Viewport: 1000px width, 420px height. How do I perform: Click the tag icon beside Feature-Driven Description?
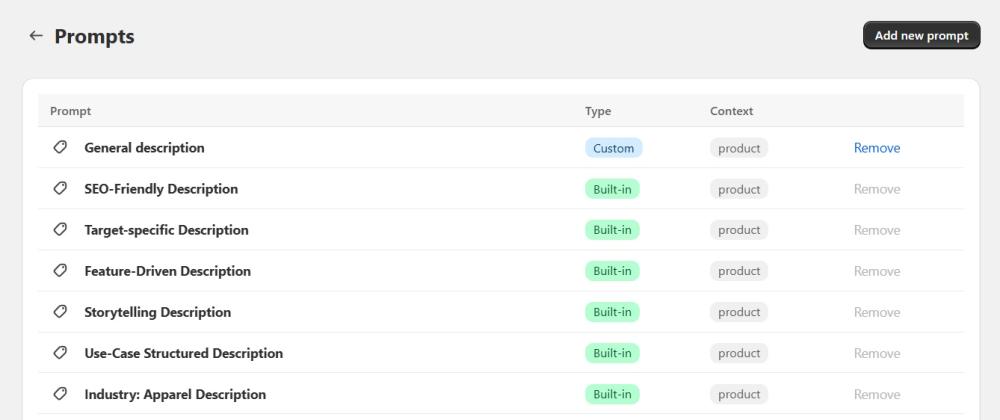60,271
